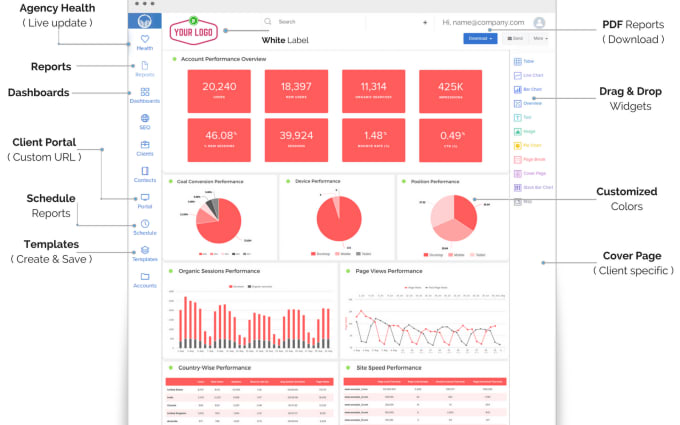The height and width of the screenshot is (425, 680).
Task: Click the Account Performance Overview title
Action: (223, 59)
